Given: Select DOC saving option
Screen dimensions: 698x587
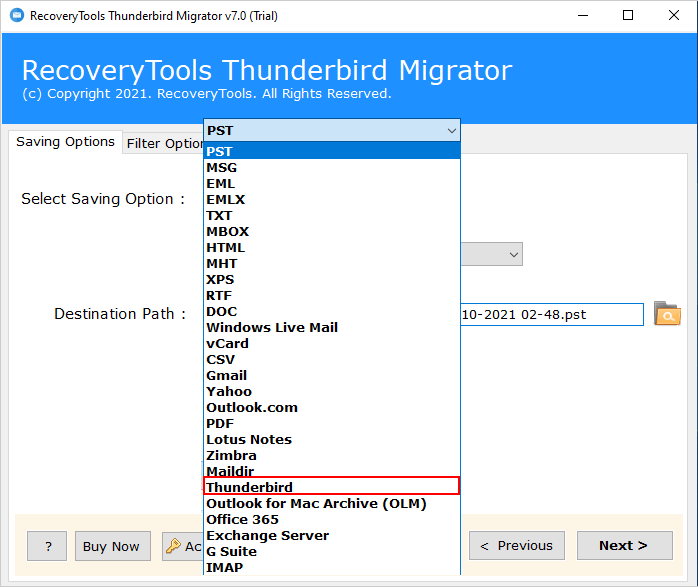Looking at the screenshot, I should pos(332,312).
